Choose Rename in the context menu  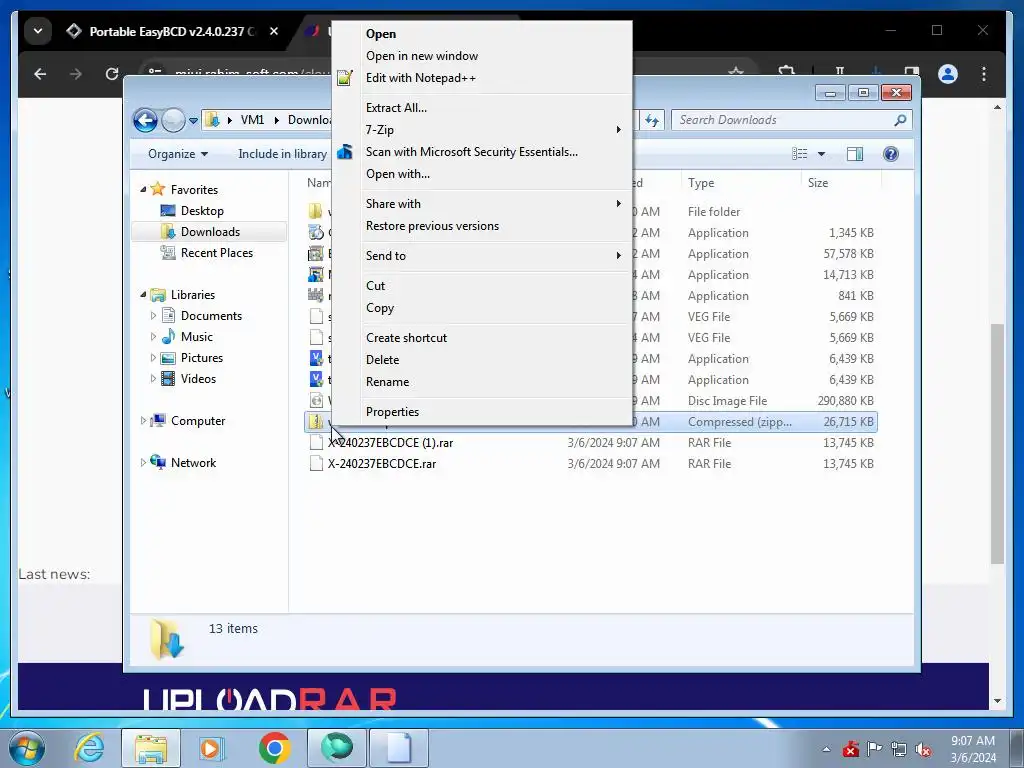click(387, 382)
